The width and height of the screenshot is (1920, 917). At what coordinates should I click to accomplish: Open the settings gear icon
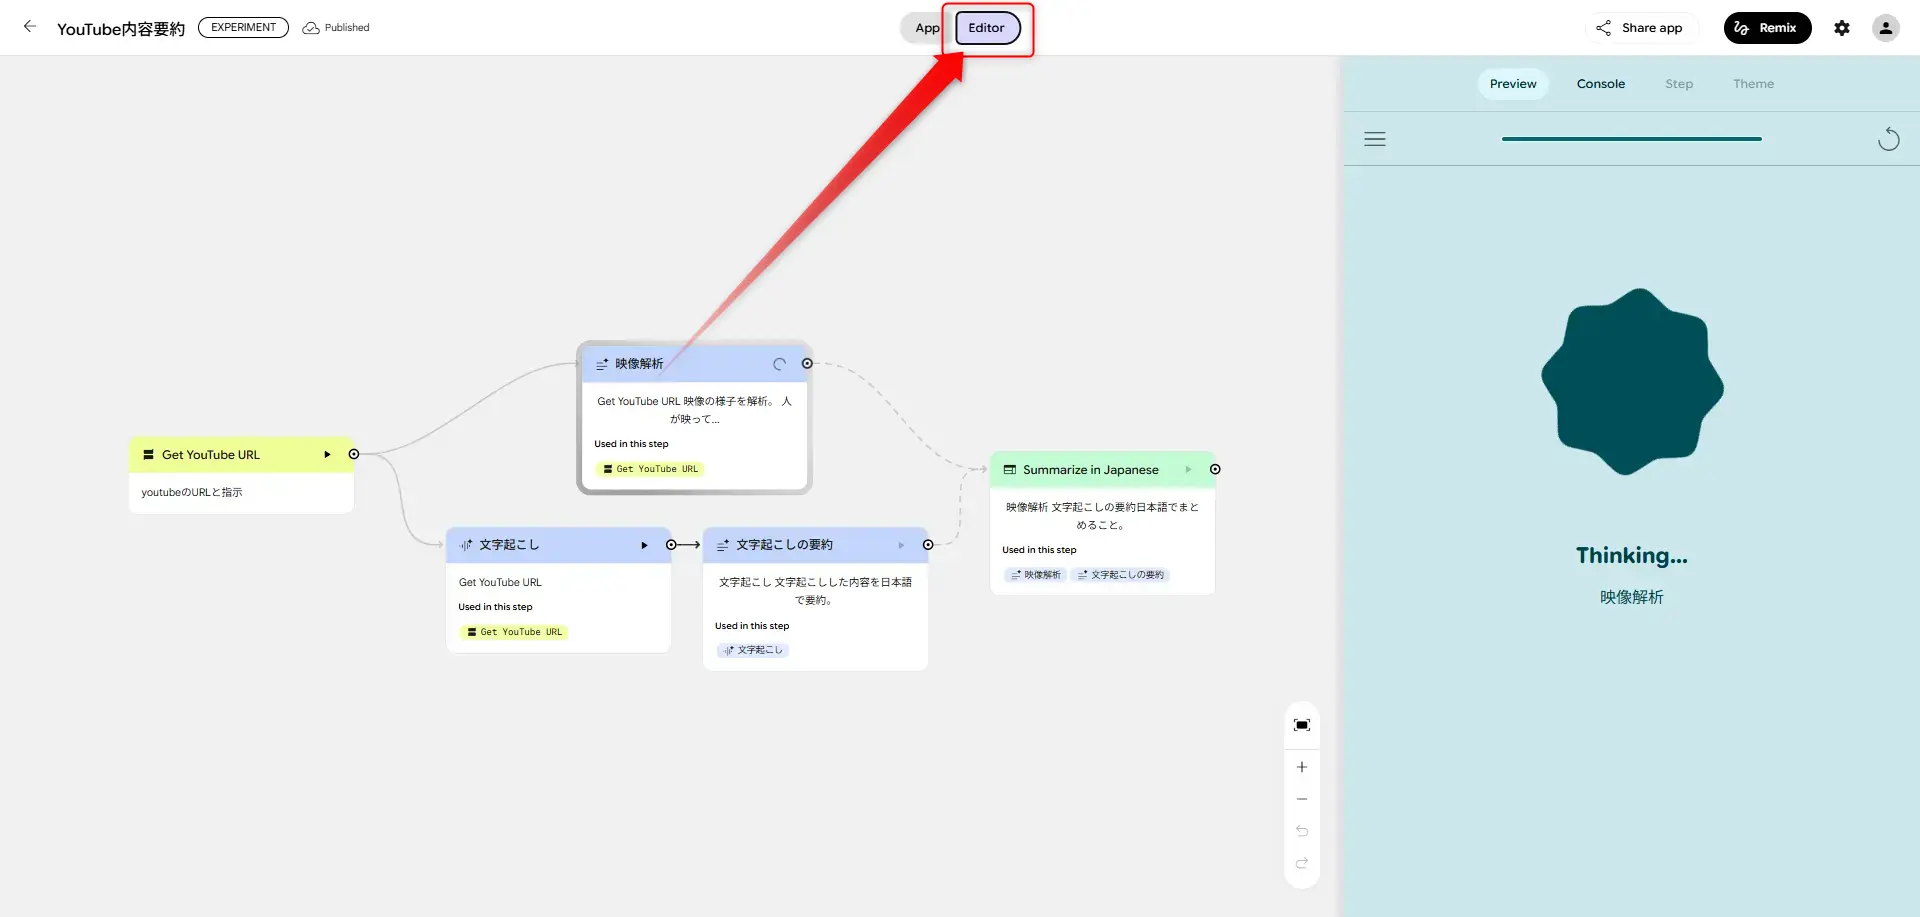coord(1841,28)
